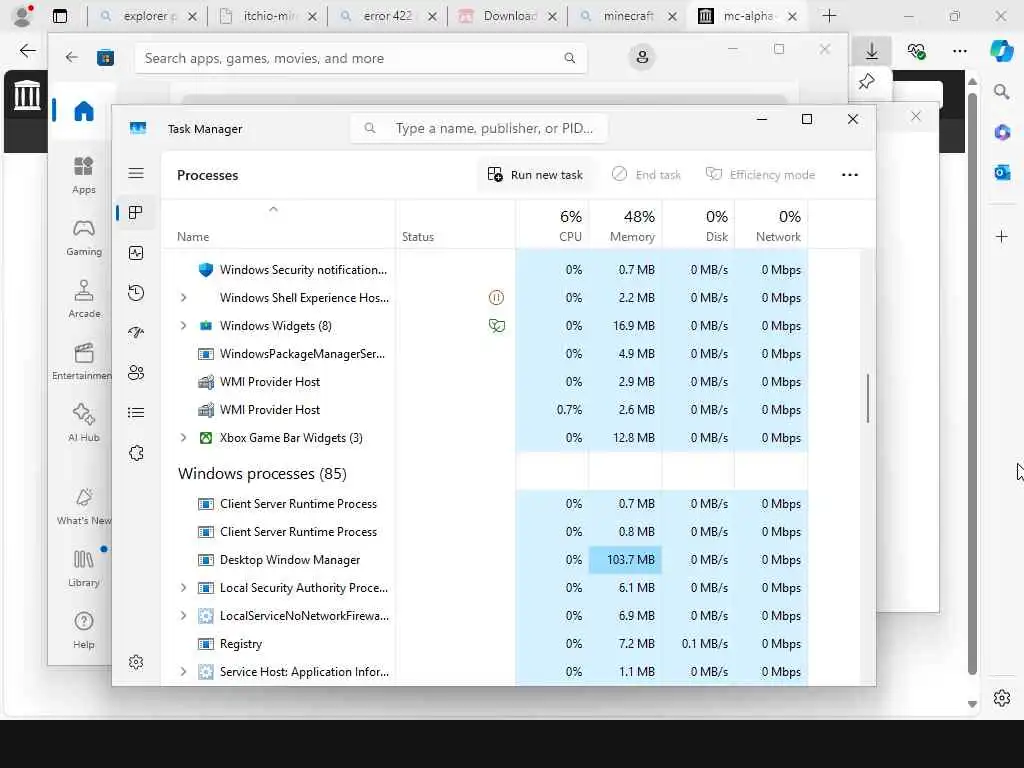Open Microsoft Store Apps section
This screenshot has width=1024, height=768.
84,176
